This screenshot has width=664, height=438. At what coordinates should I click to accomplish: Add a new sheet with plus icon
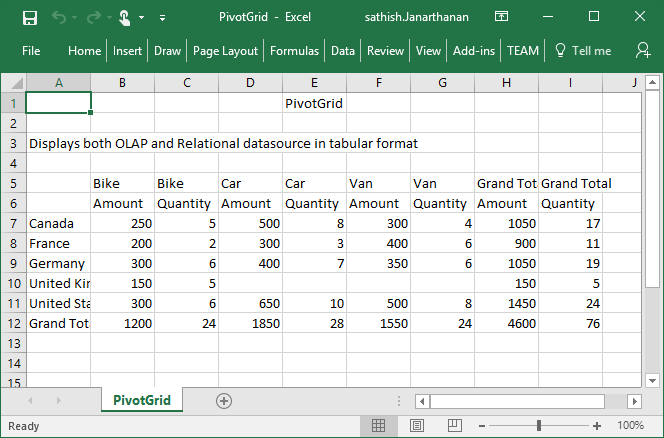tap(224, 400)
